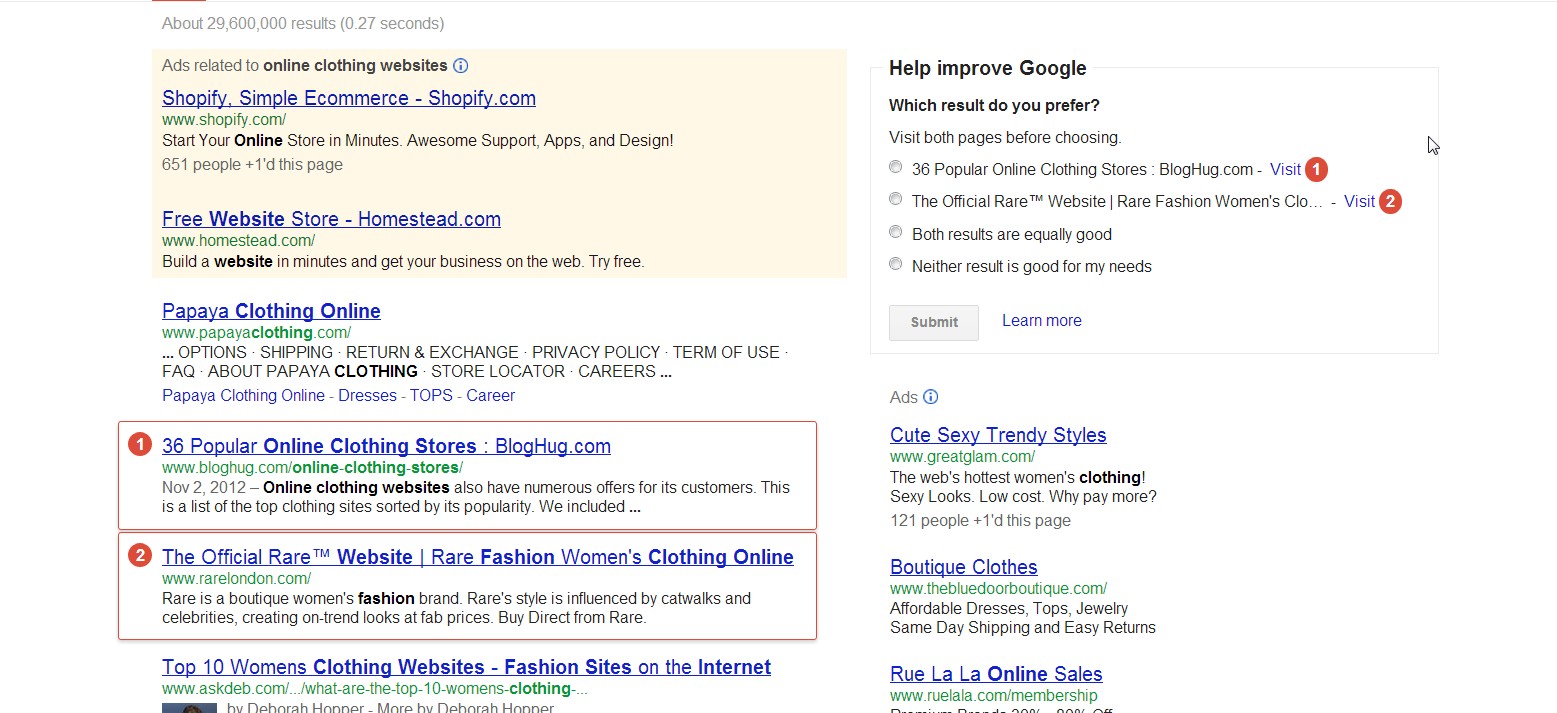Click the askdeb.com truncated result URL
The width and height of the screenshot is (1557, 713).
tap(374, 688)
